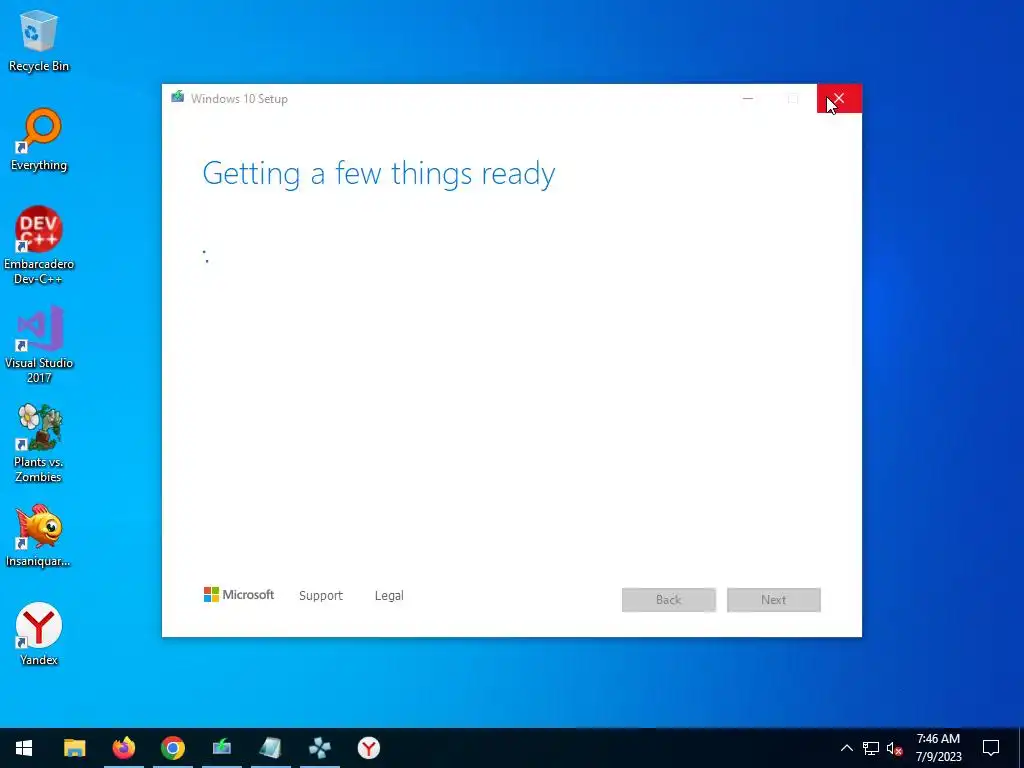Switch to Firefox in the taskbar
Image resolution: width=1024 pixels, height=768 pixels.
pyautogui.click(x=123, y=748)
